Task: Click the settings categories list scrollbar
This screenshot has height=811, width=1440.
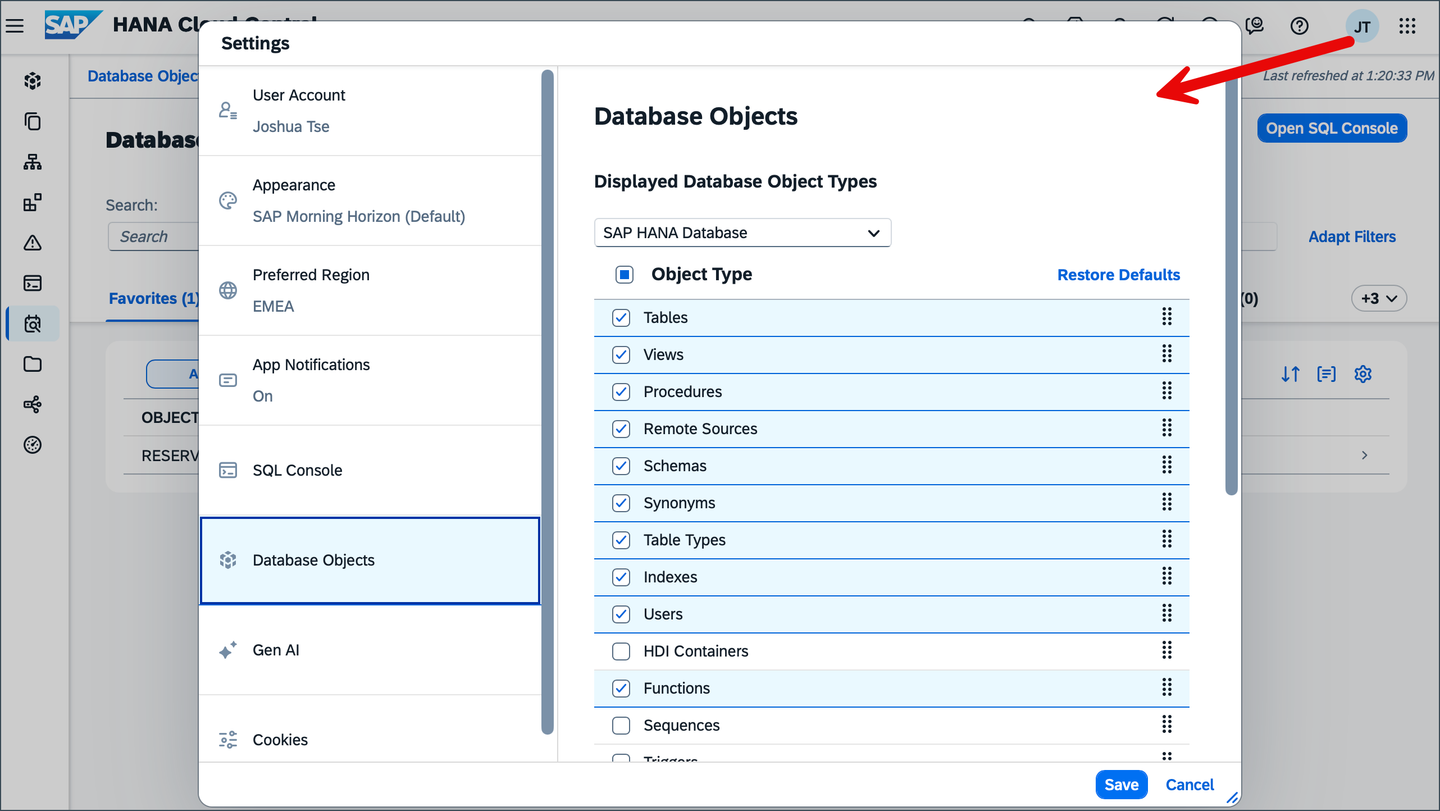Action: tap(547, 402)
